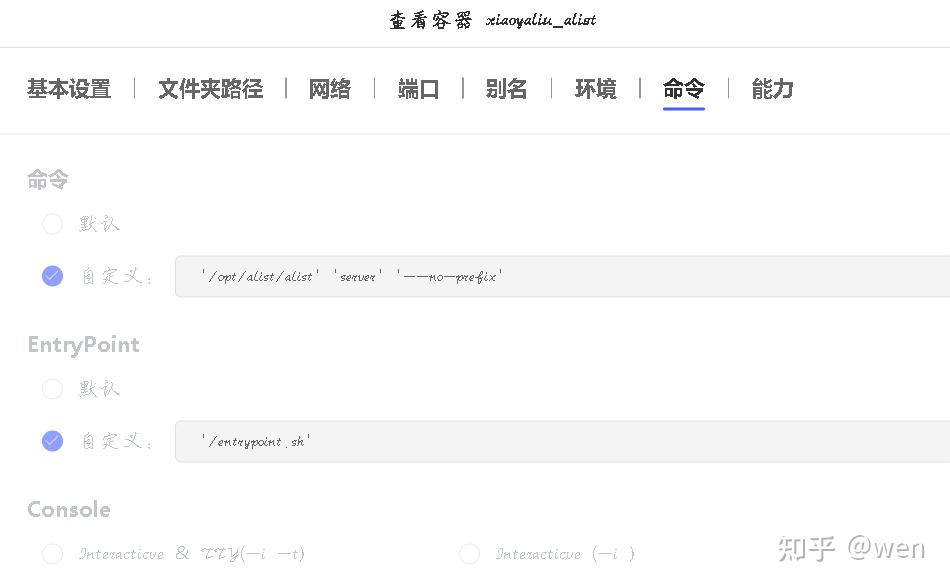
Task: Open the 能力 tab
Action: [771, 89]
